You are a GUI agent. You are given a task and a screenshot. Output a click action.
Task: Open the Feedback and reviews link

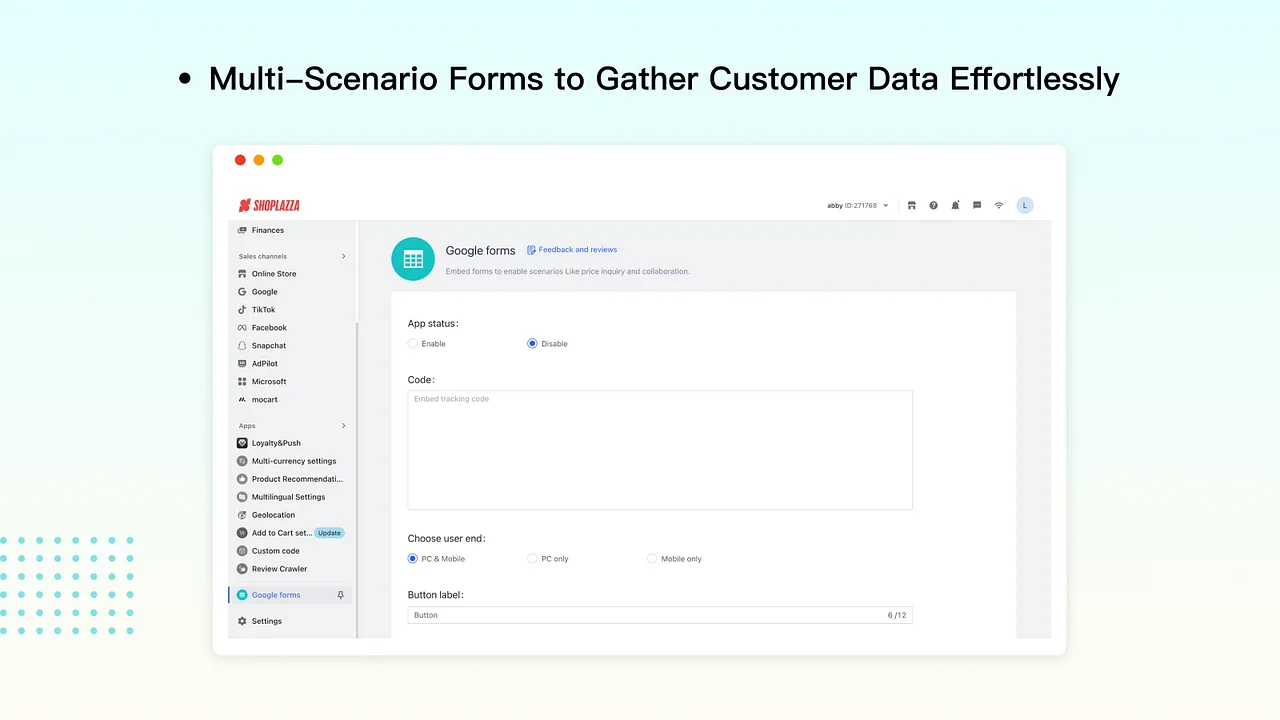[x=577, y=250]
